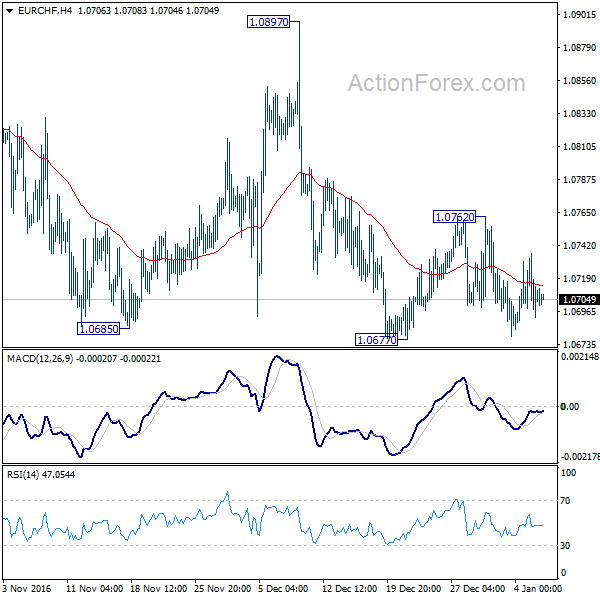Click the 1.08560 price axis value
The image size is (600, 600).
point(579,80)
